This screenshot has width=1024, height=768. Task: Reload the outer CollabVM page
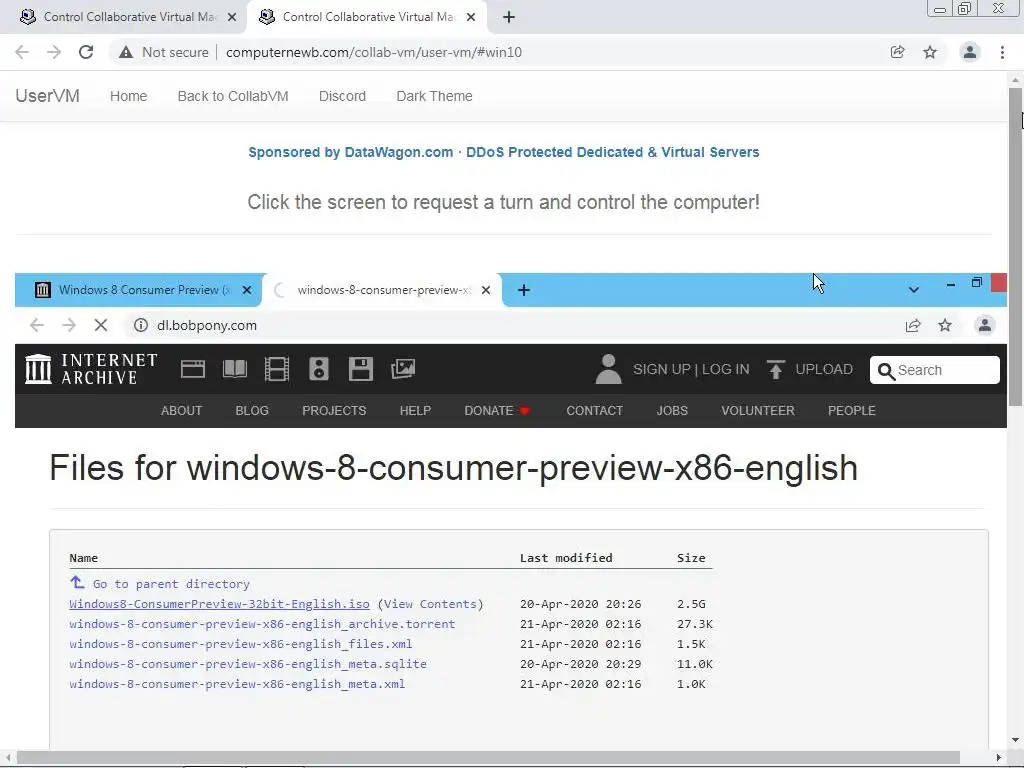(x=86, y=52)
